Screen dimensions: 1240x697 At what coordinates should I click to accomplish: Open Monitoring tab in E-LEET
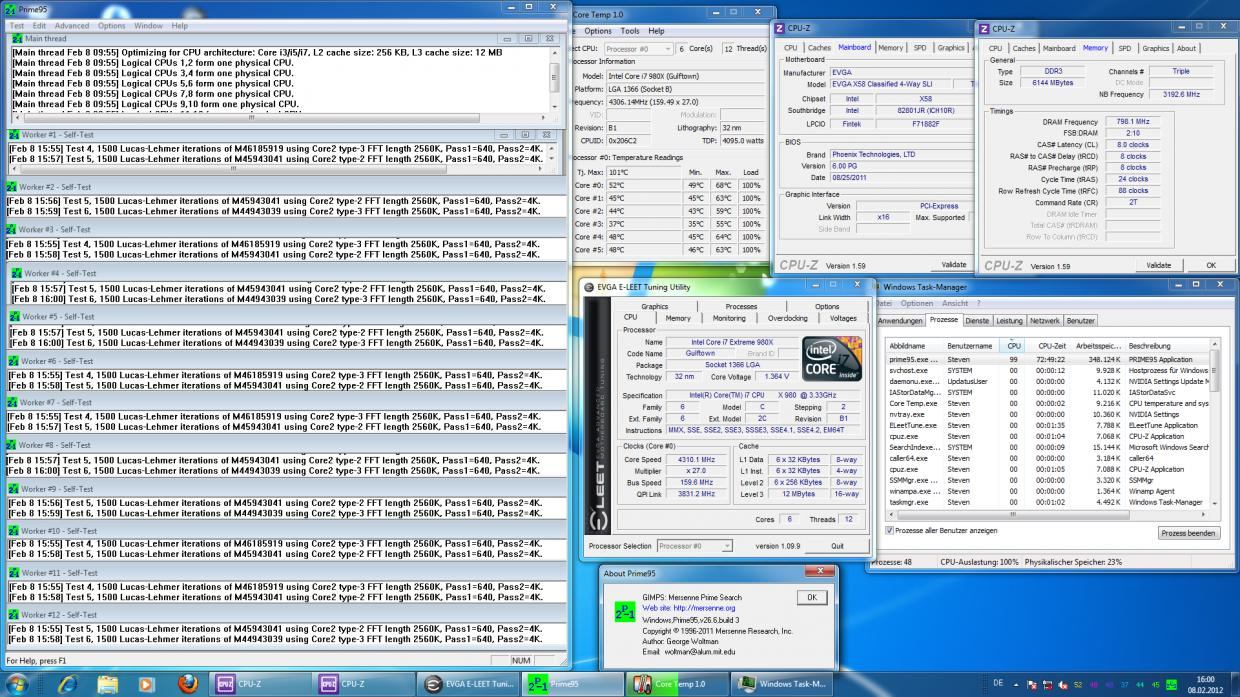[x=729, y=318]
